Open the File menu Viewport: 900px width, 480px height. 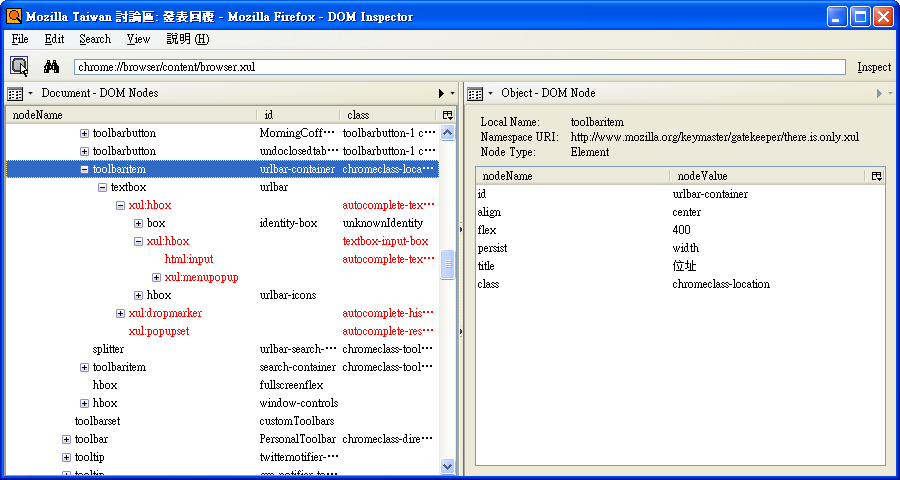(x=20, y=39)
